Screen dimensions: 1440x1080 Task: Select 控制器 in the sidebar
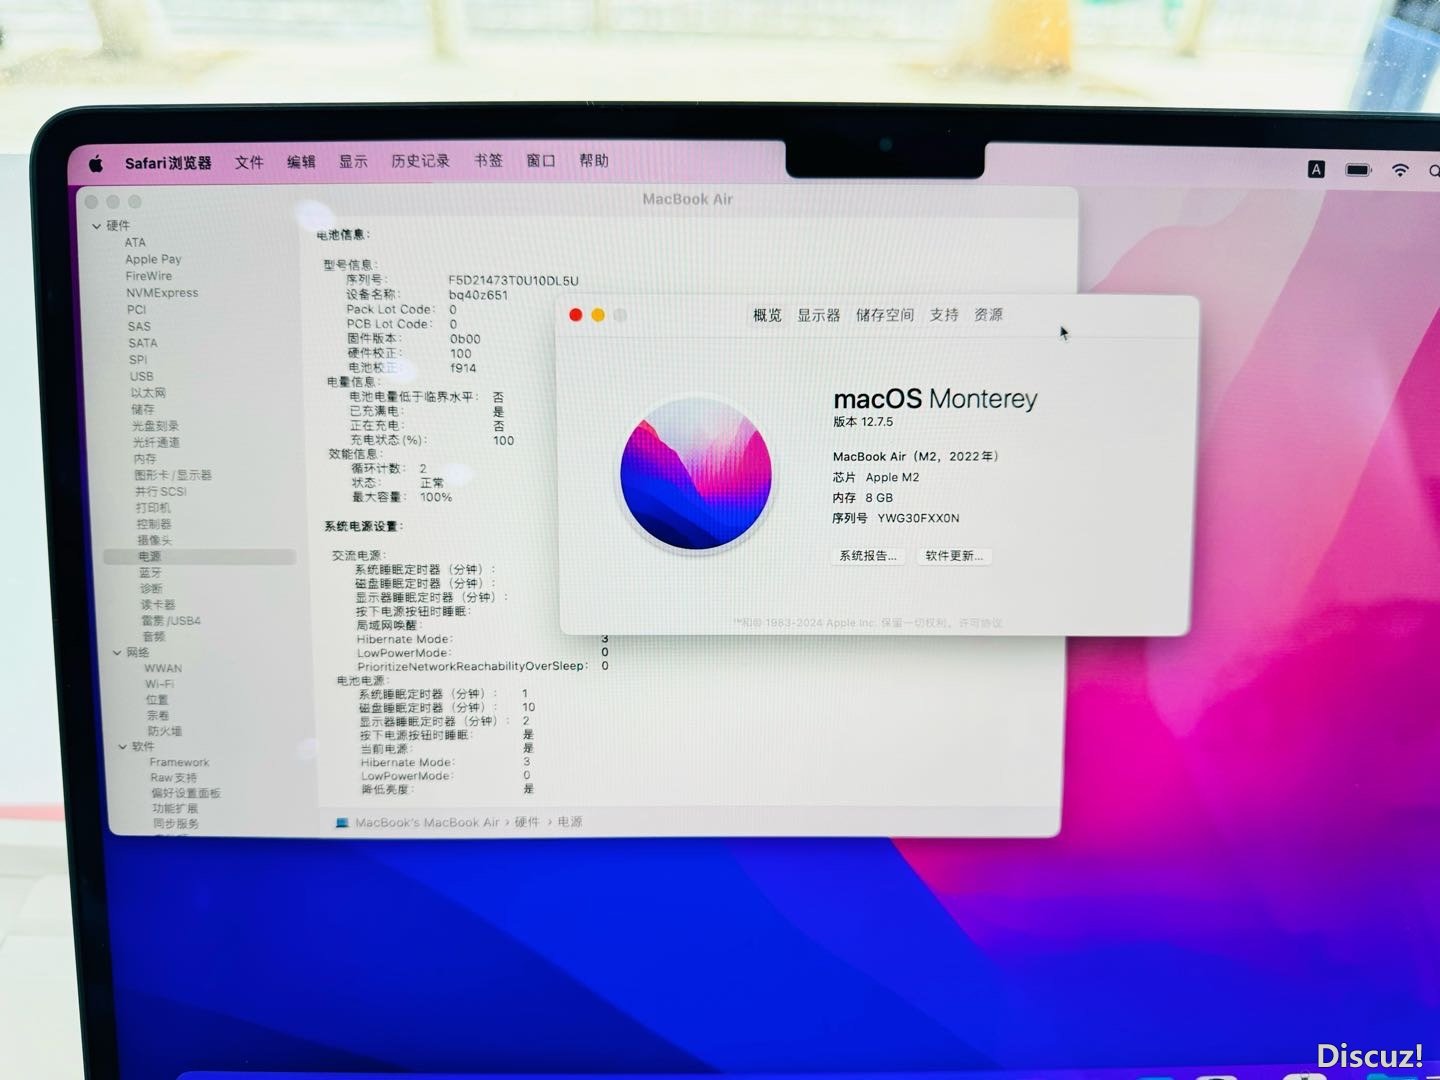click(x=154, y=524)
